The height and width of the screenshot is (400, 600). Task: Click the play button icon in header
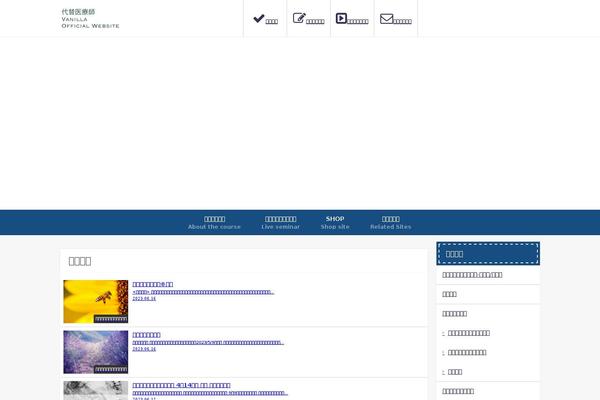pyautogui.click(x=341, y=18)
